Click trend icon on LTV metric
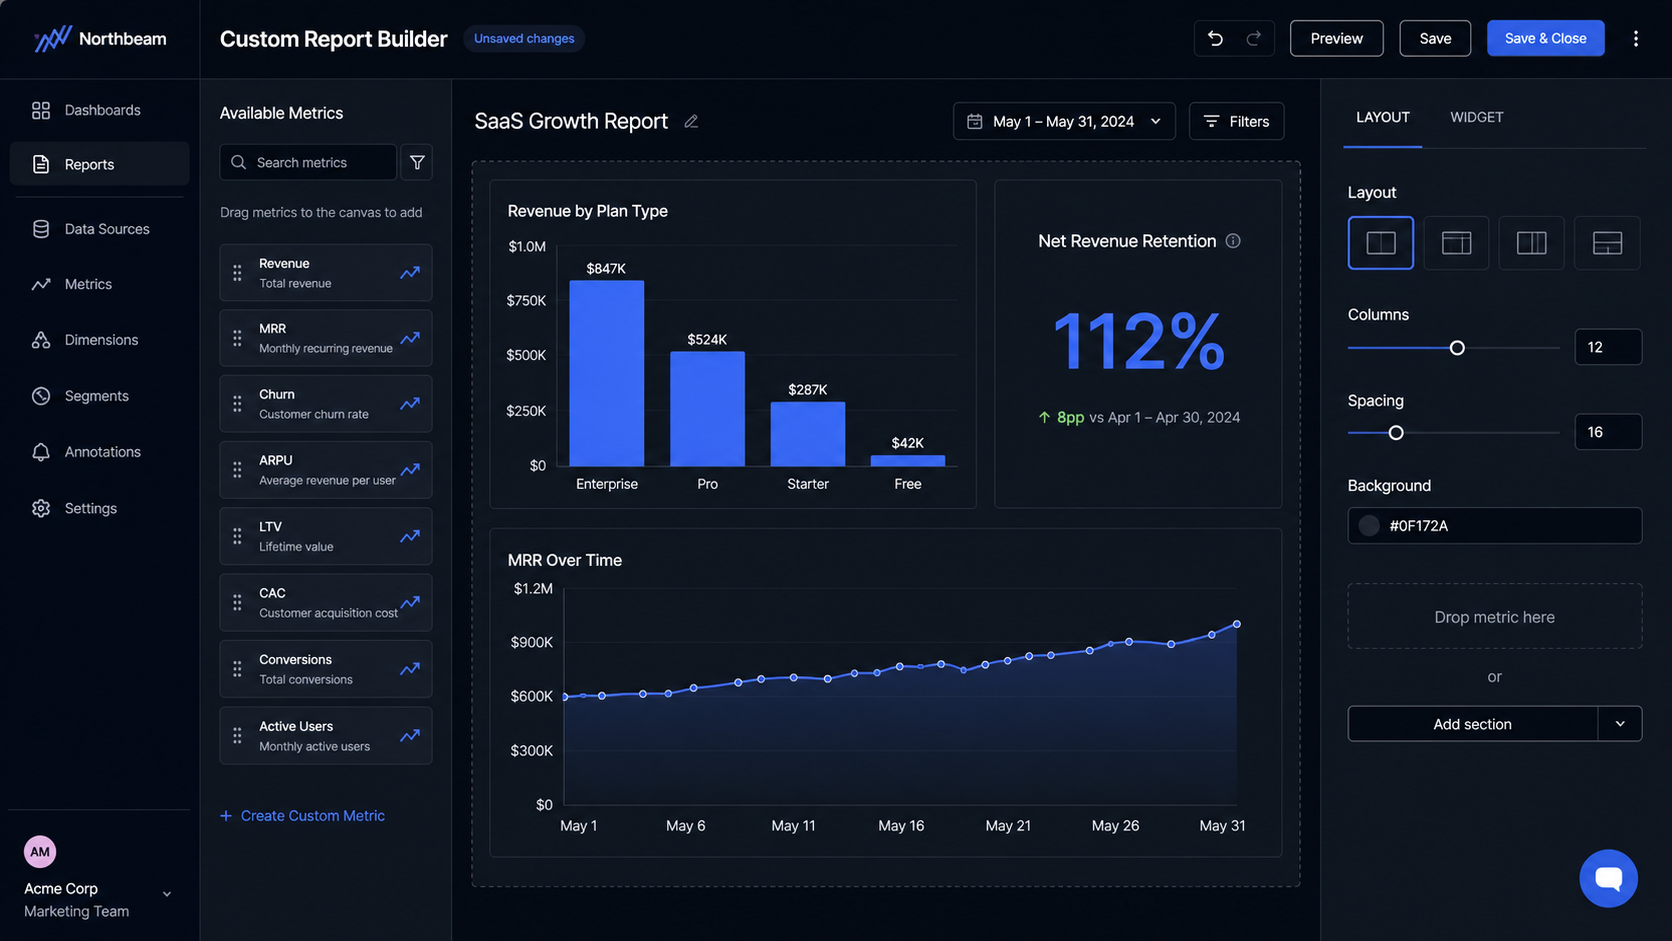The image size is (1672, 941). tap(410, 537)
